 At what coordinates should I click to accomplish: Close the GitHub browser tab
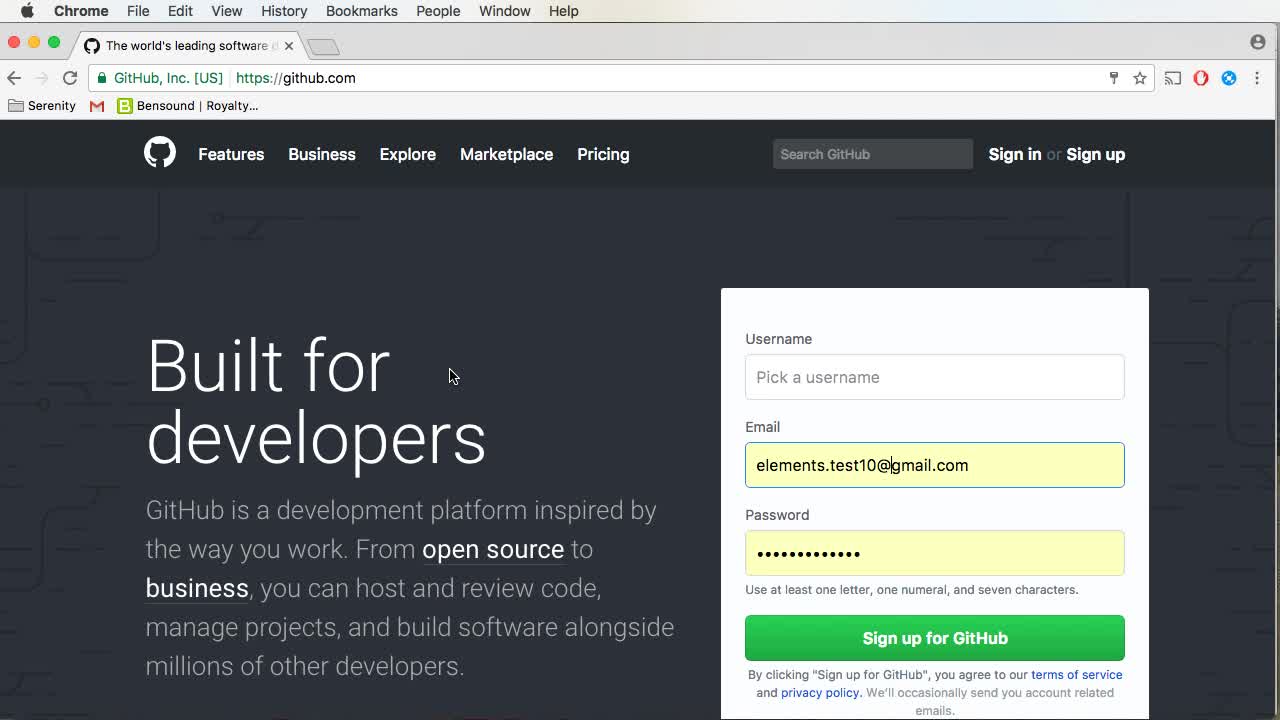289,46
